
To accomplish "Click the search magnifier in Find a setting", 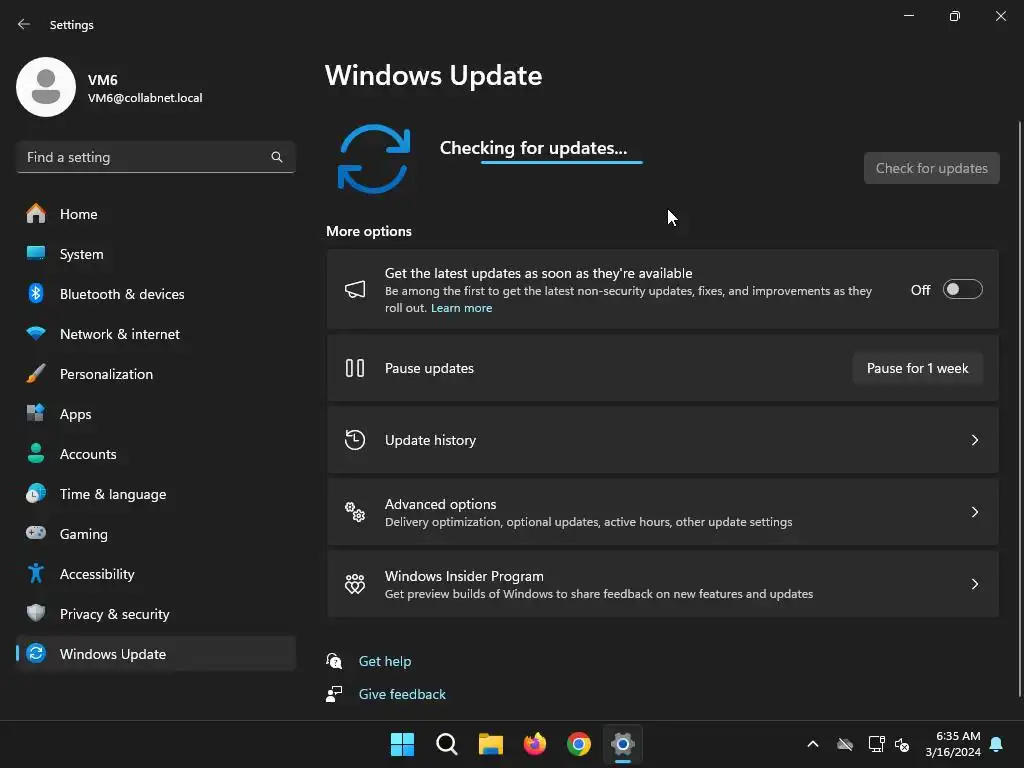I will [277, 157].
